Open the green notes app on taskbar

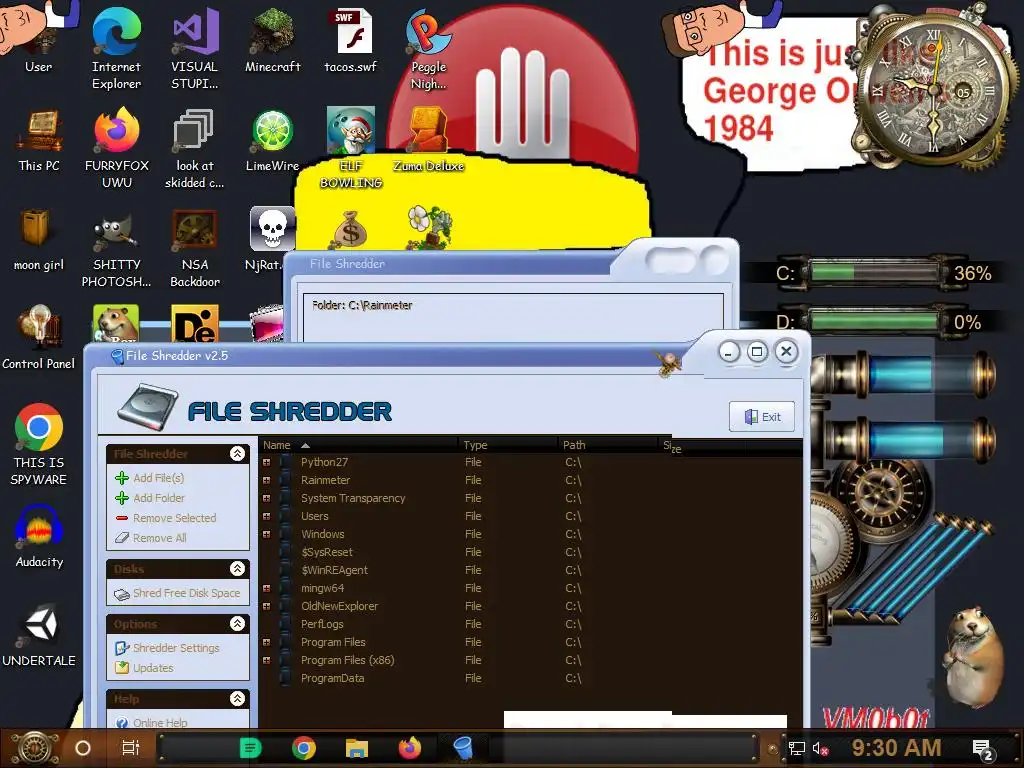pos(251,748)
